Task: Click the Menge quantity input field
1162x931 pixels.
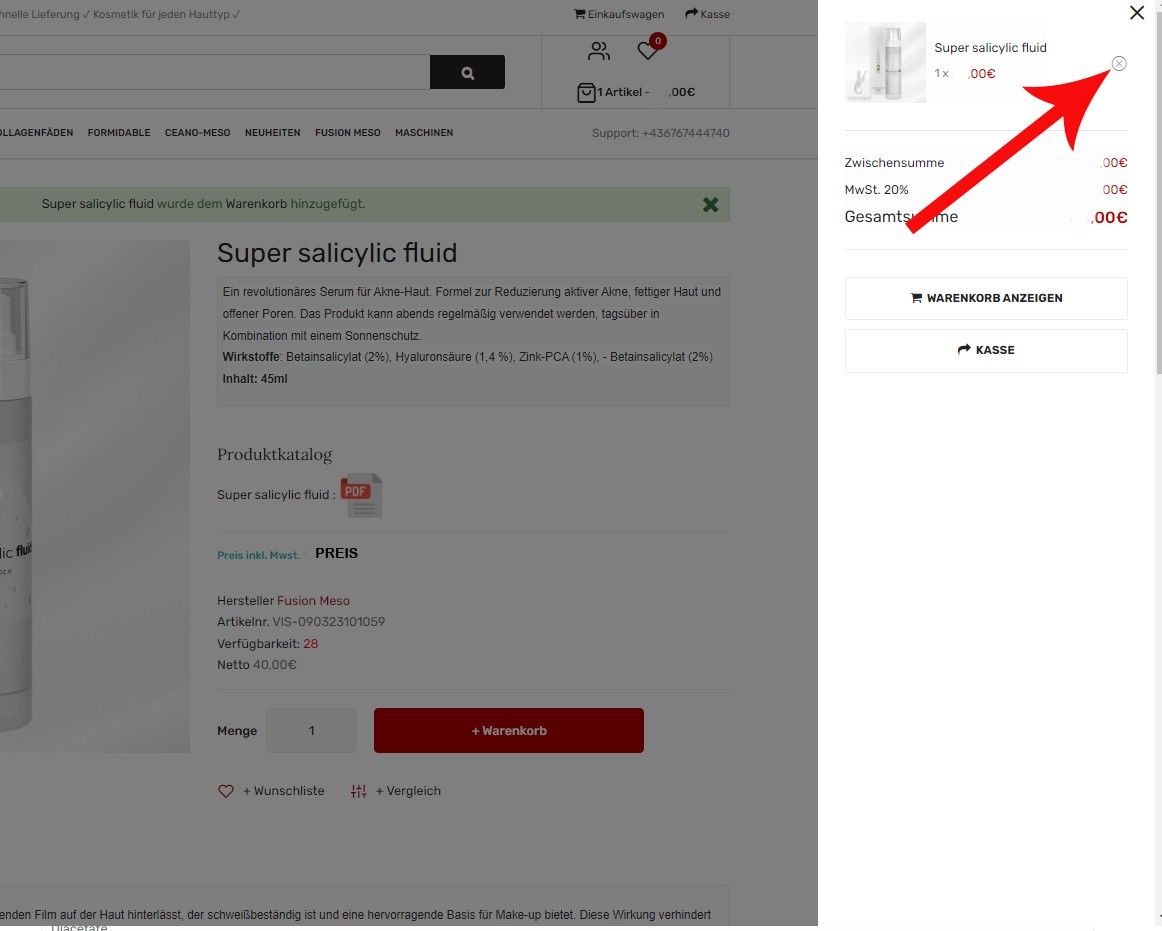Action: [311, 731]
